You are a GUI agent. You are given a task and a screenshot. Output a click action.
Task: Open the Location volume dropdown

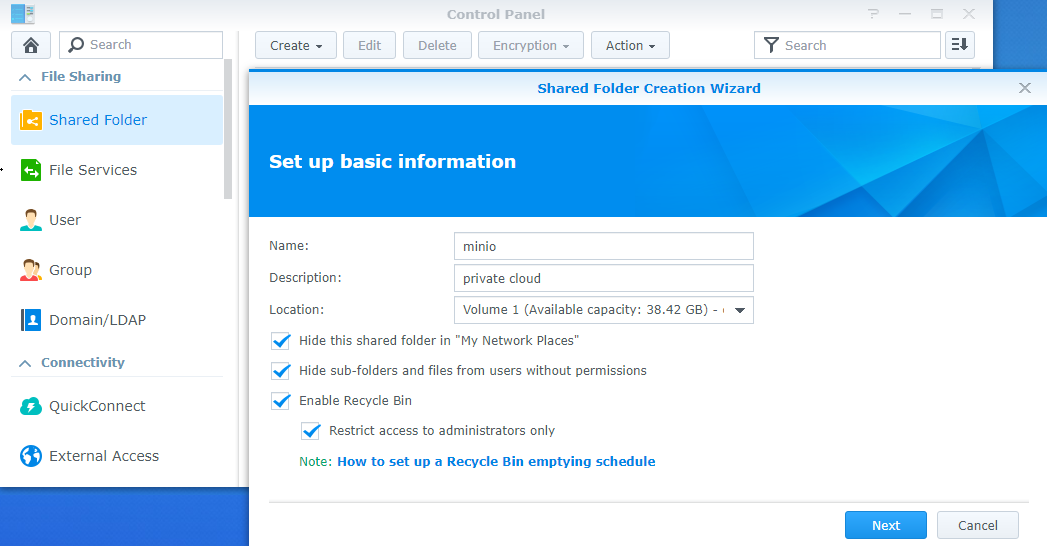[604, 310]
